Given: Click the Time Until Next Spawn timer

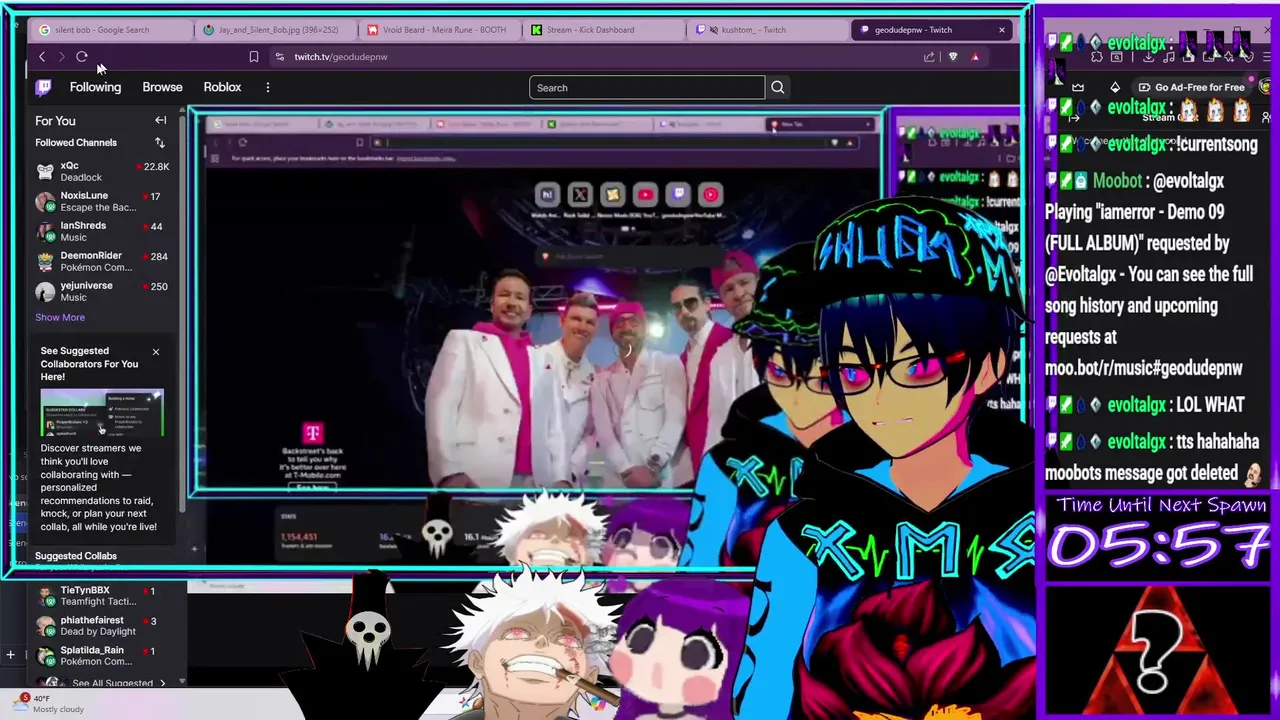Looking at the screenshot, I should pos(1160,535).
